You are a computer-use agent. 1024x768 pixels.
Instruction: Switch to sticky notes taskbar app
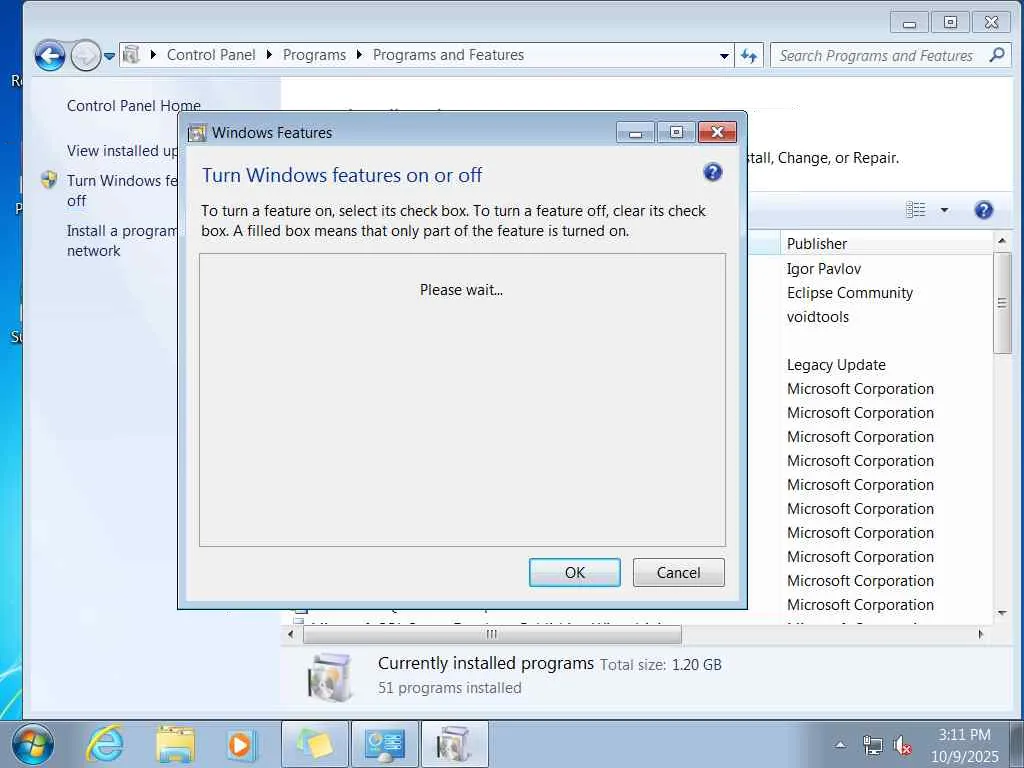click(315, 744)
